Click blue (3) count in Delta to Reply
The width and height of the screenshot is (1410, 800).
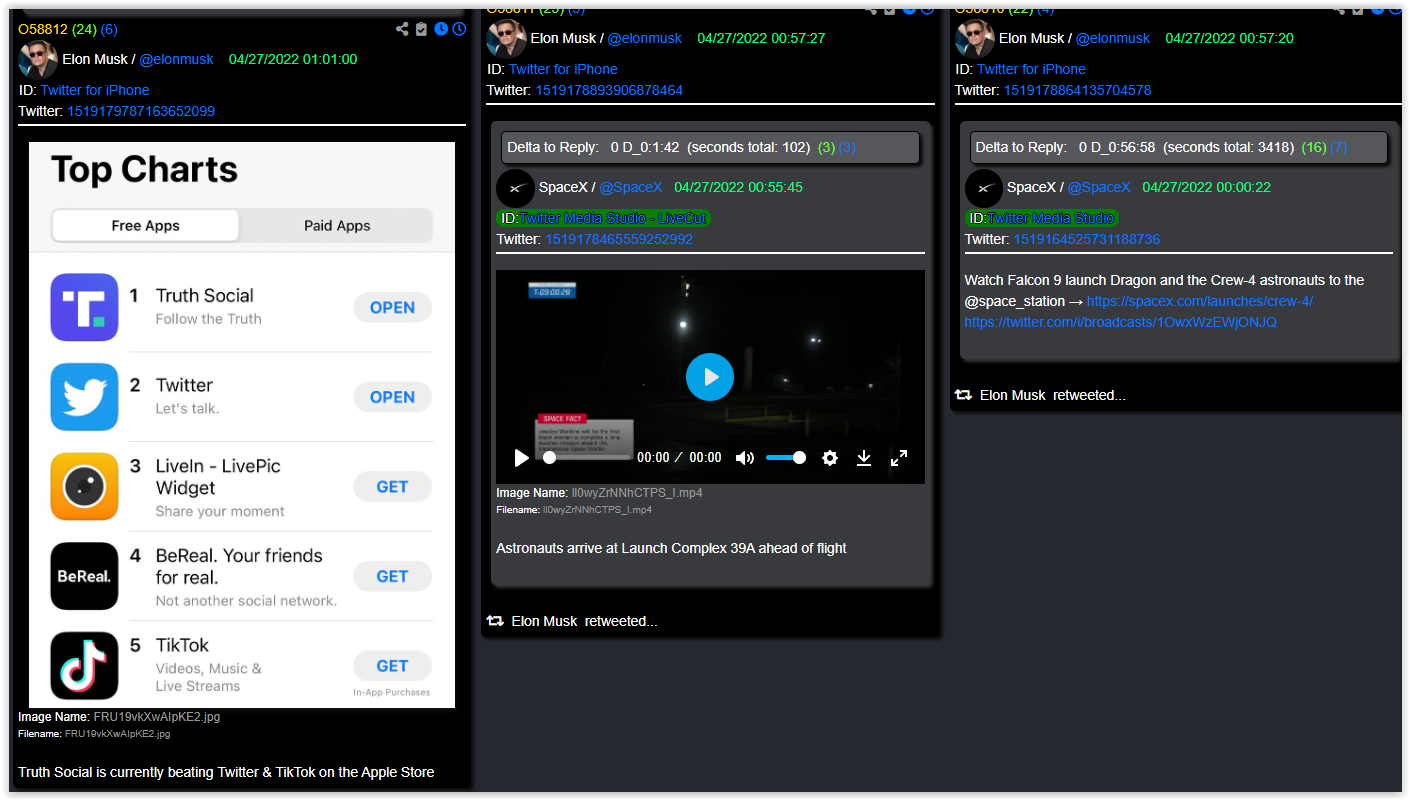pos(847,147)
